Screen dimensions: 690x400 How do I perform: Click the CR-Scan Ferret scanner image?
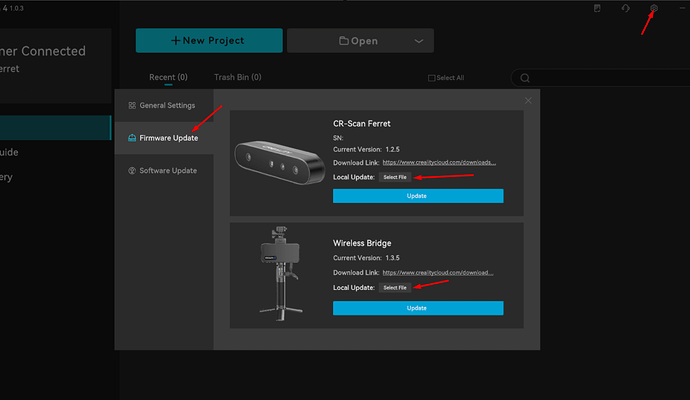[279, 162]
